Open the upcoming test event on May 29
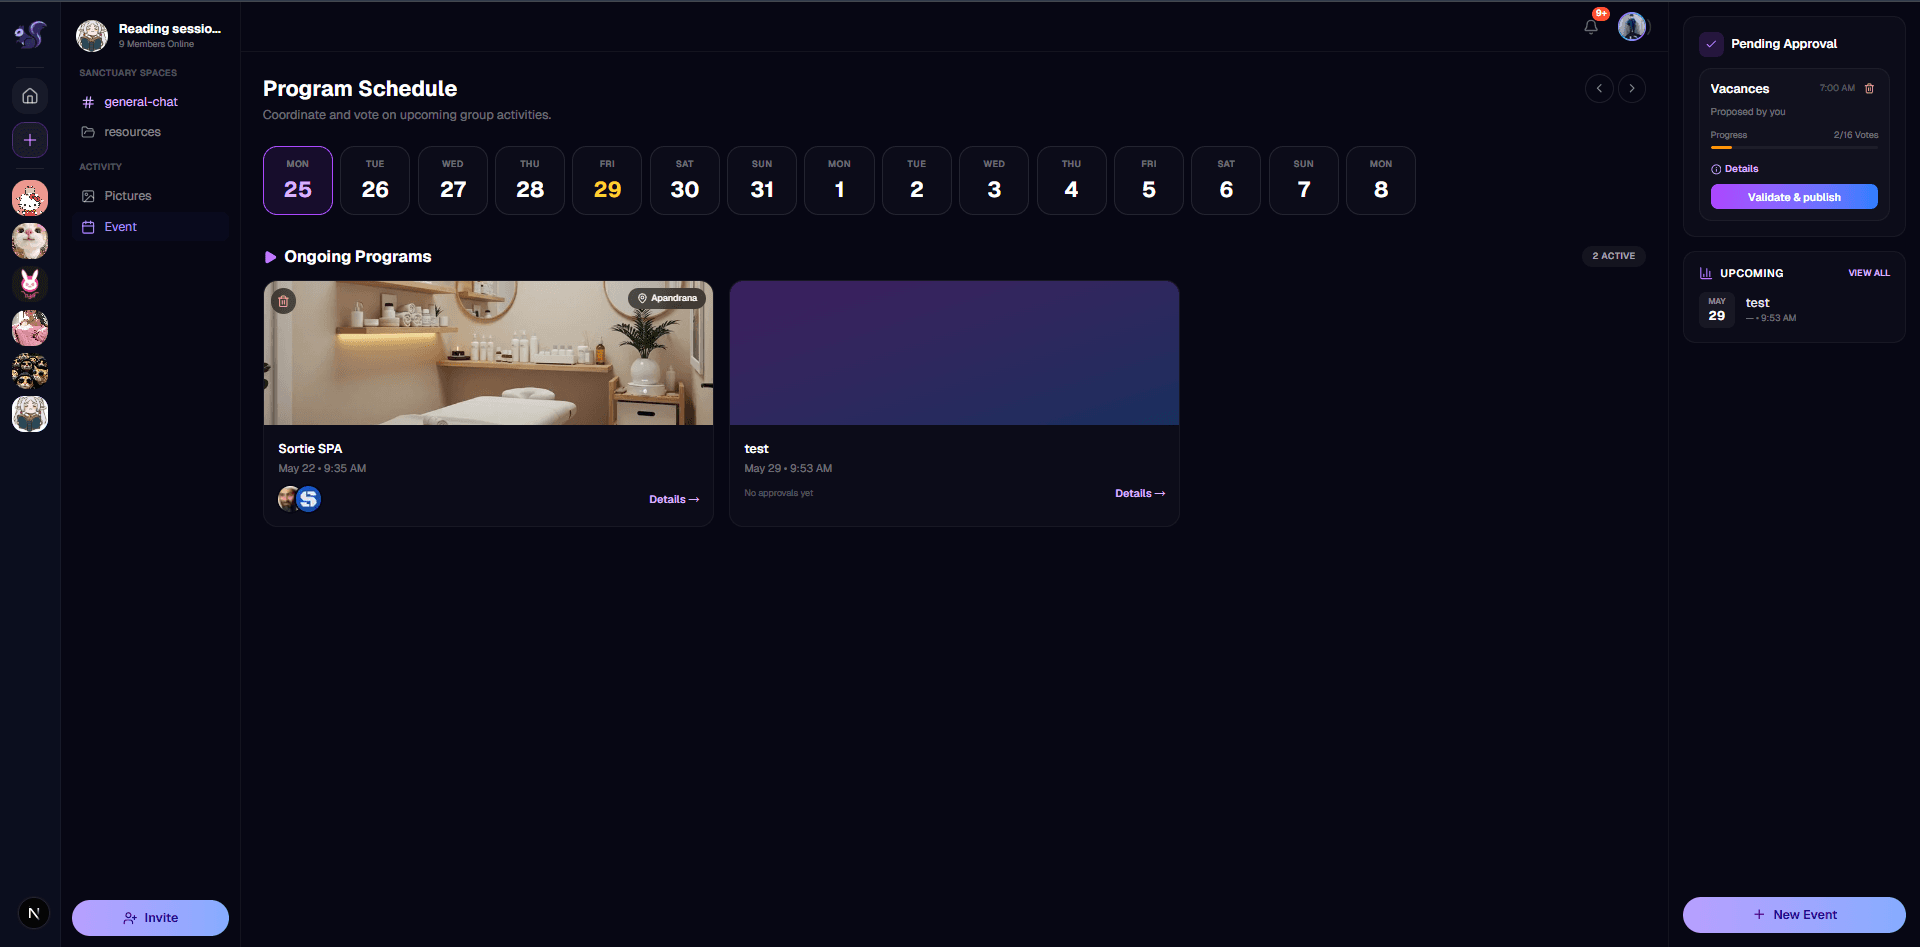This screenshot has height=947, width=1920. (1794, 310)
